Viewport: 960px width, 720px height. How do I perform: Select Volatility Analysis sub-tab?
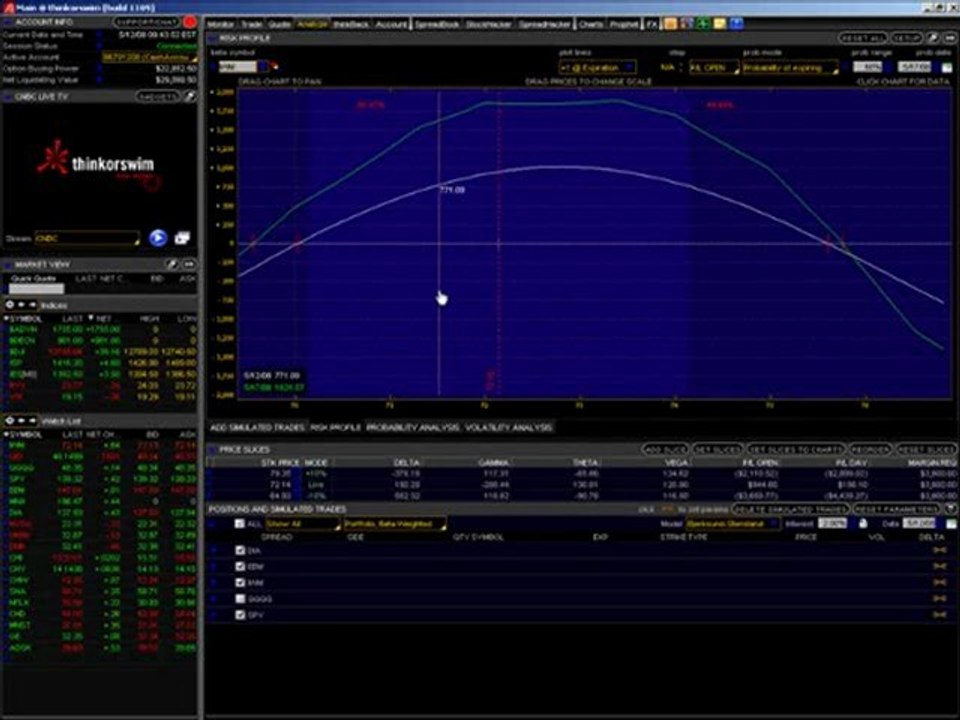[x=508, y=427]
